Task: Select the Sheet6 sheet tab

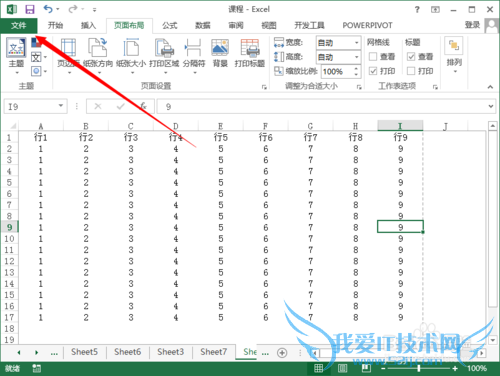Action: pos(128,352)
